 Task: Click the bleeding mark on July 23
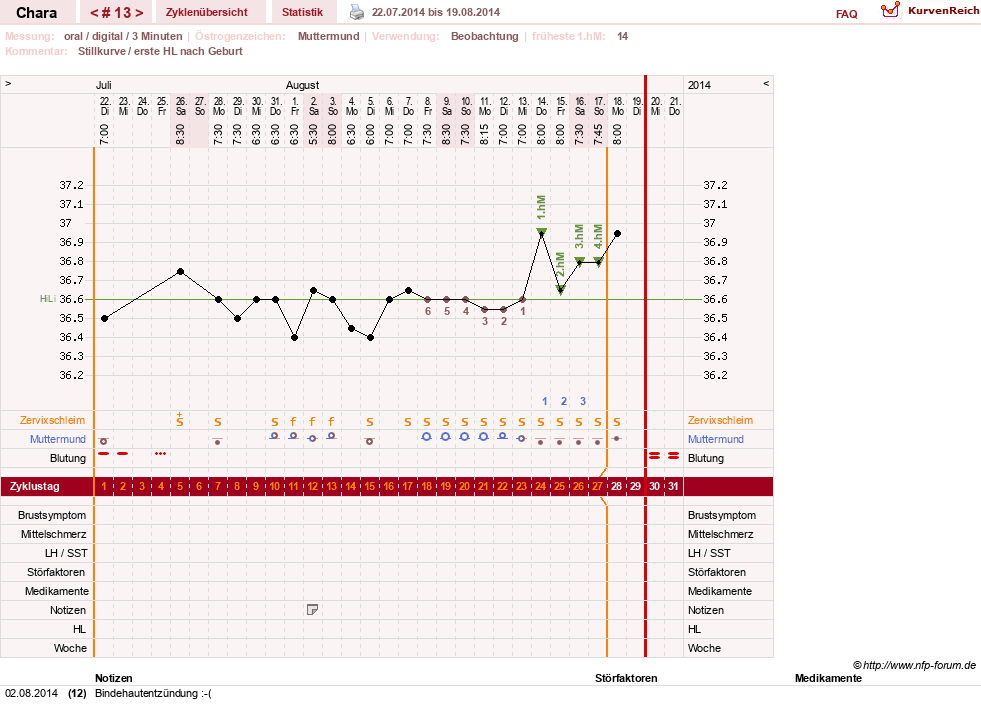pos(123,454)
